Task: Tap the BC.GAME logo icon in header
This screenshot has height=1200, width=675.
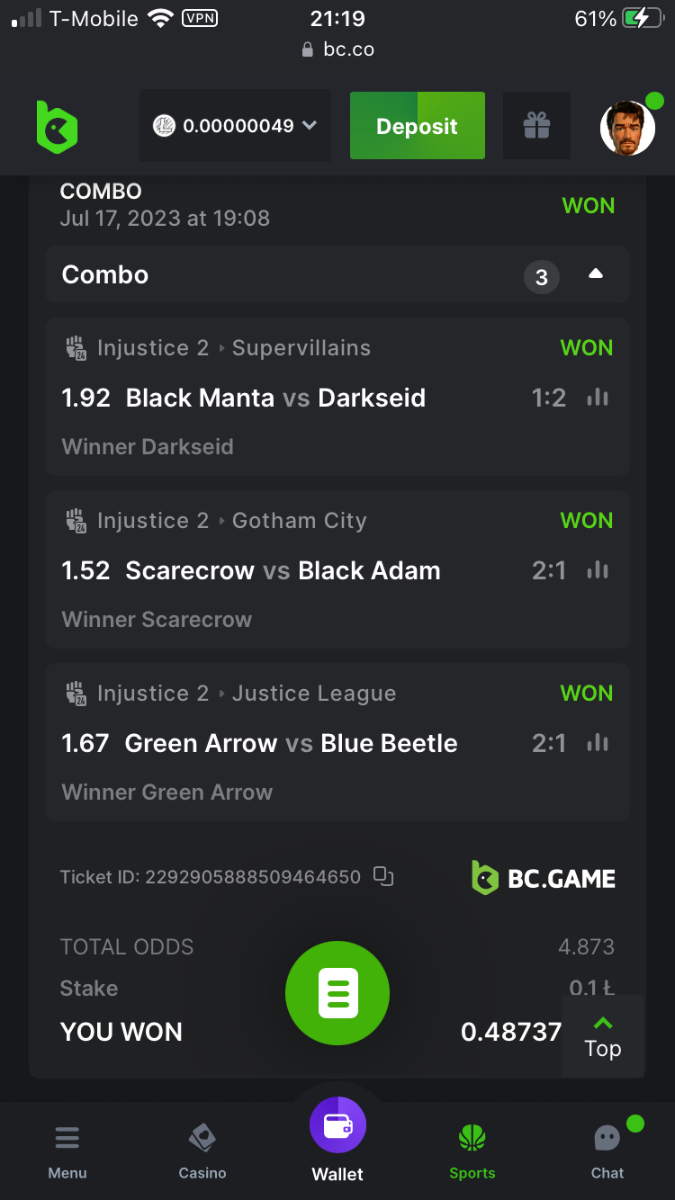Action: tap(57, 127)
